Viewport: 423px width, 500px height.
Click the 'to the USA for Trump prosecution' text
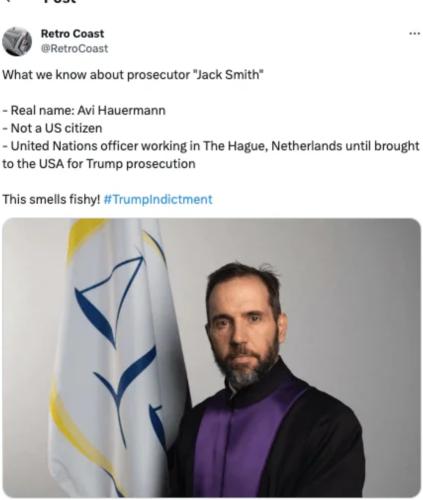coord(99,164)
